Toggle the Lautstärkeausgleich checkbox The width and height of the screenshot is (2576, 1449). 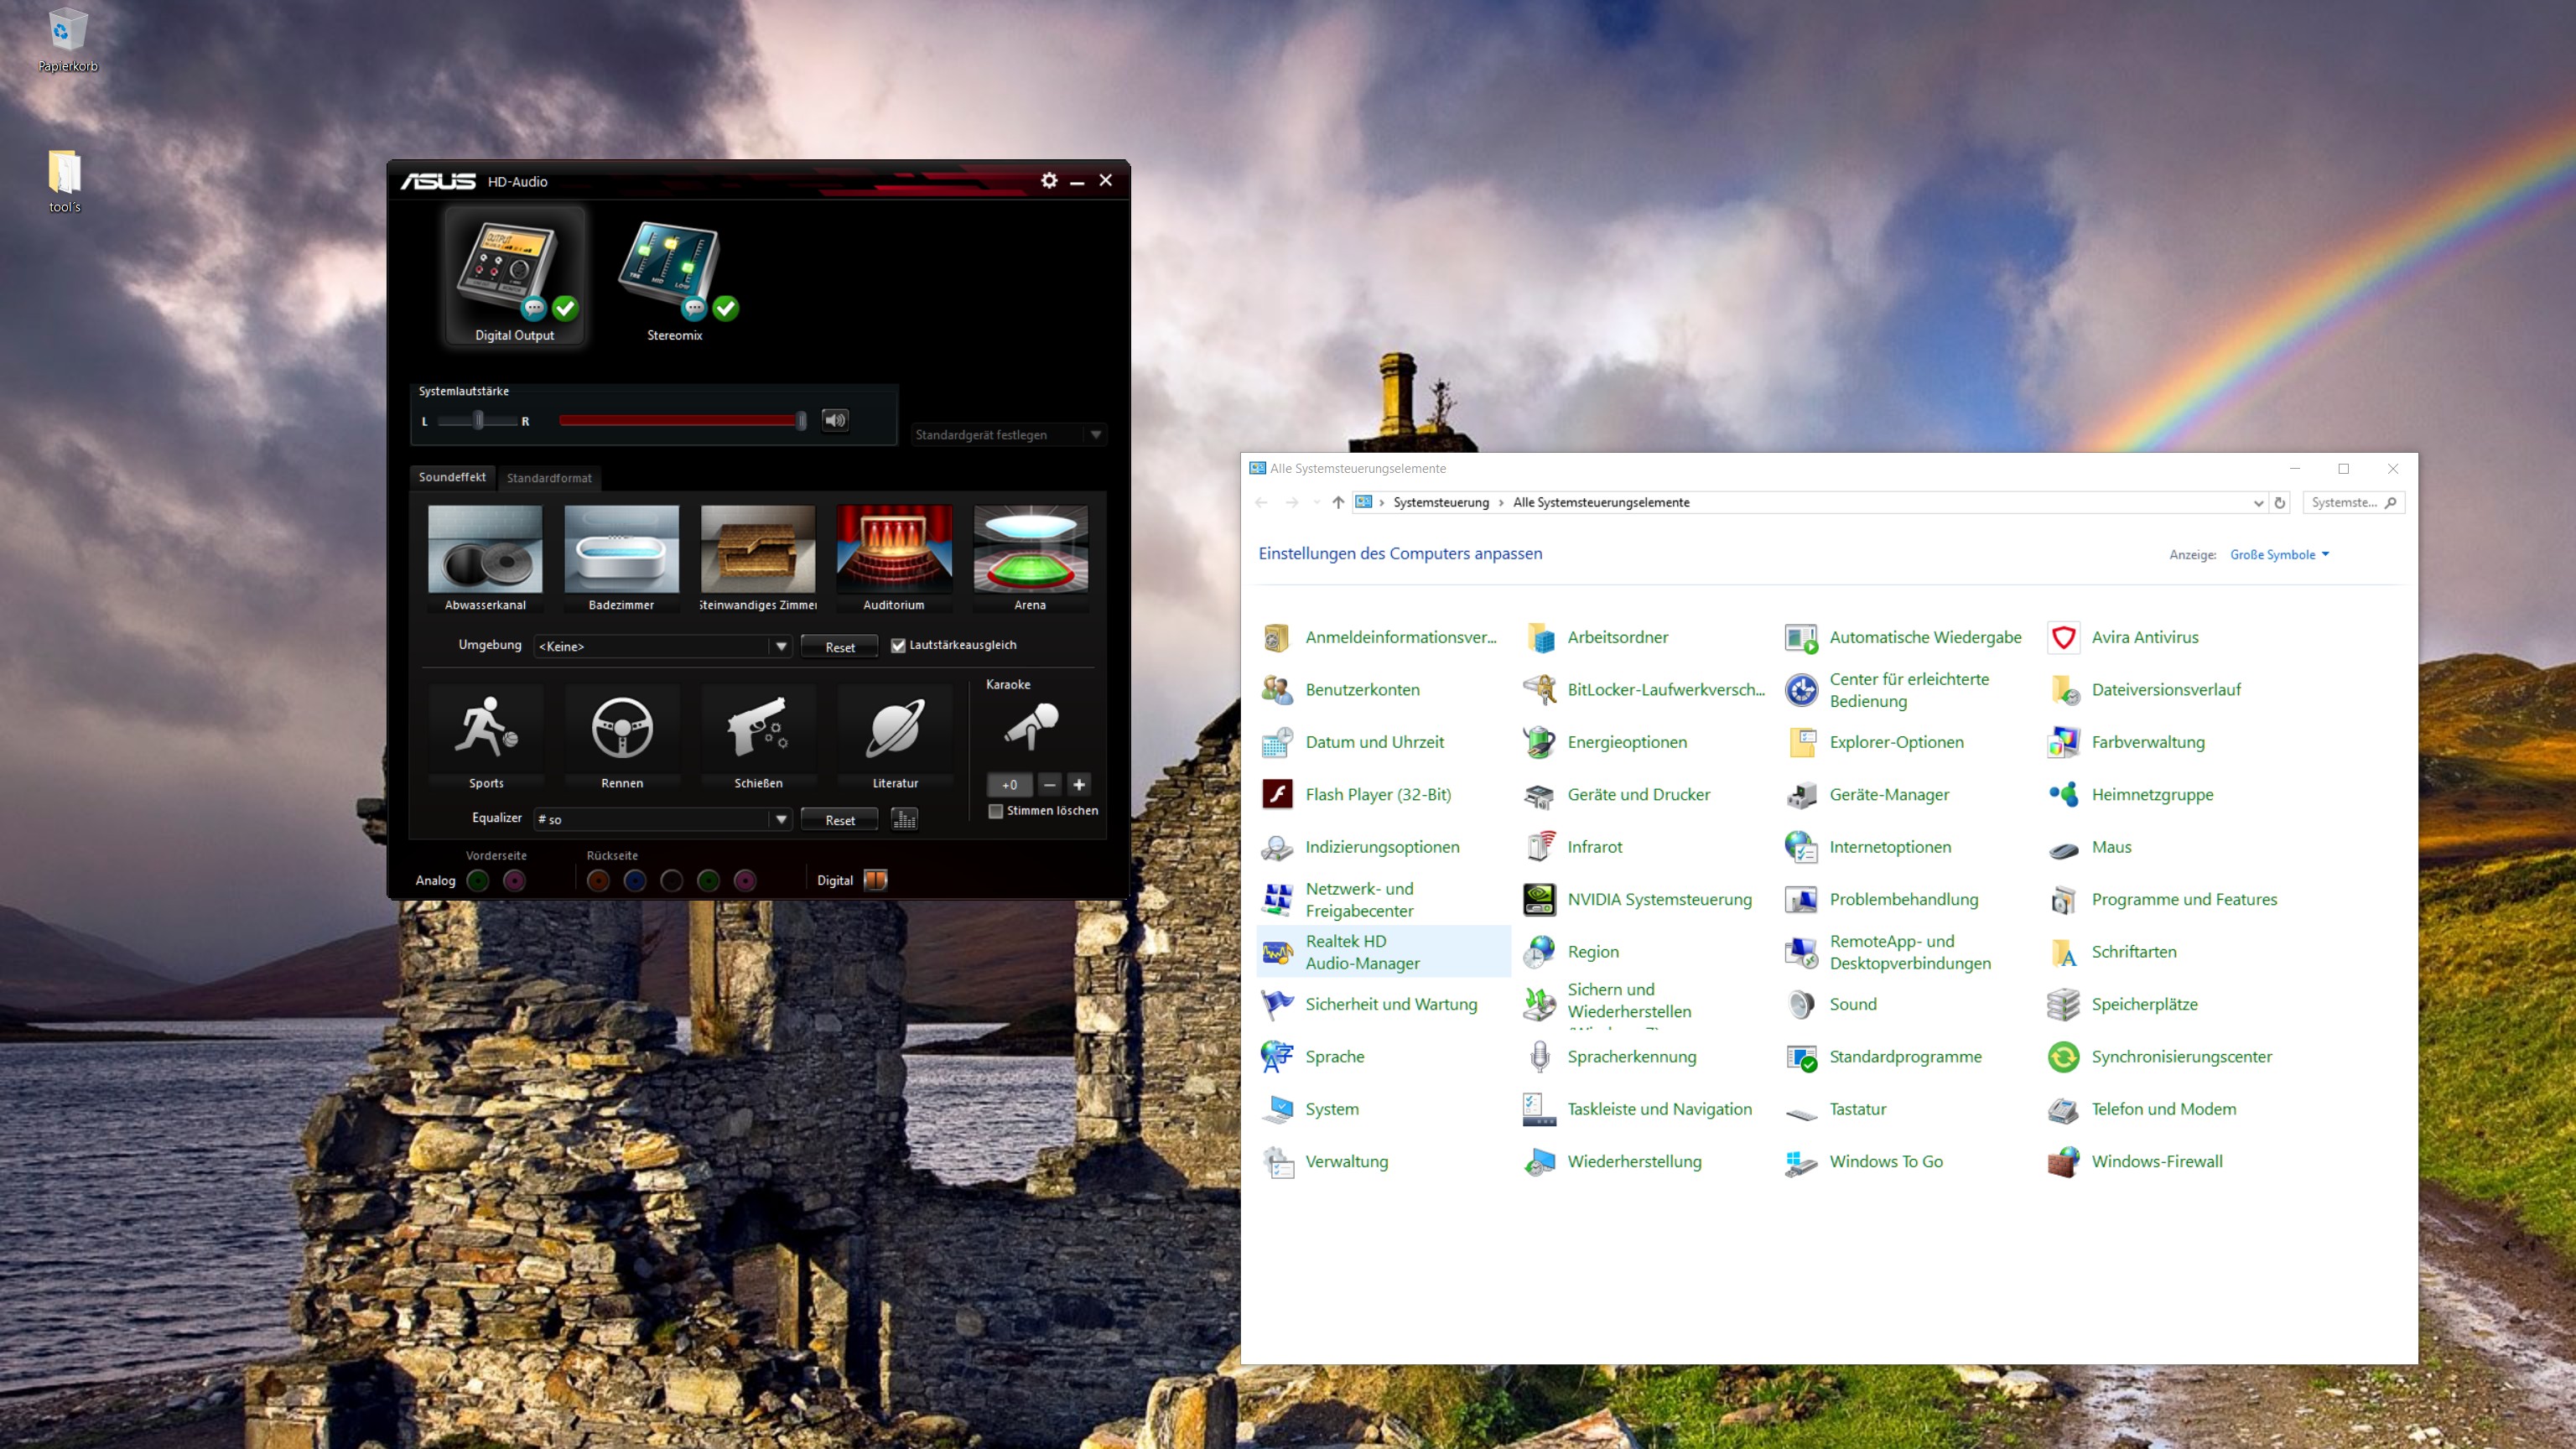(898, 645)
